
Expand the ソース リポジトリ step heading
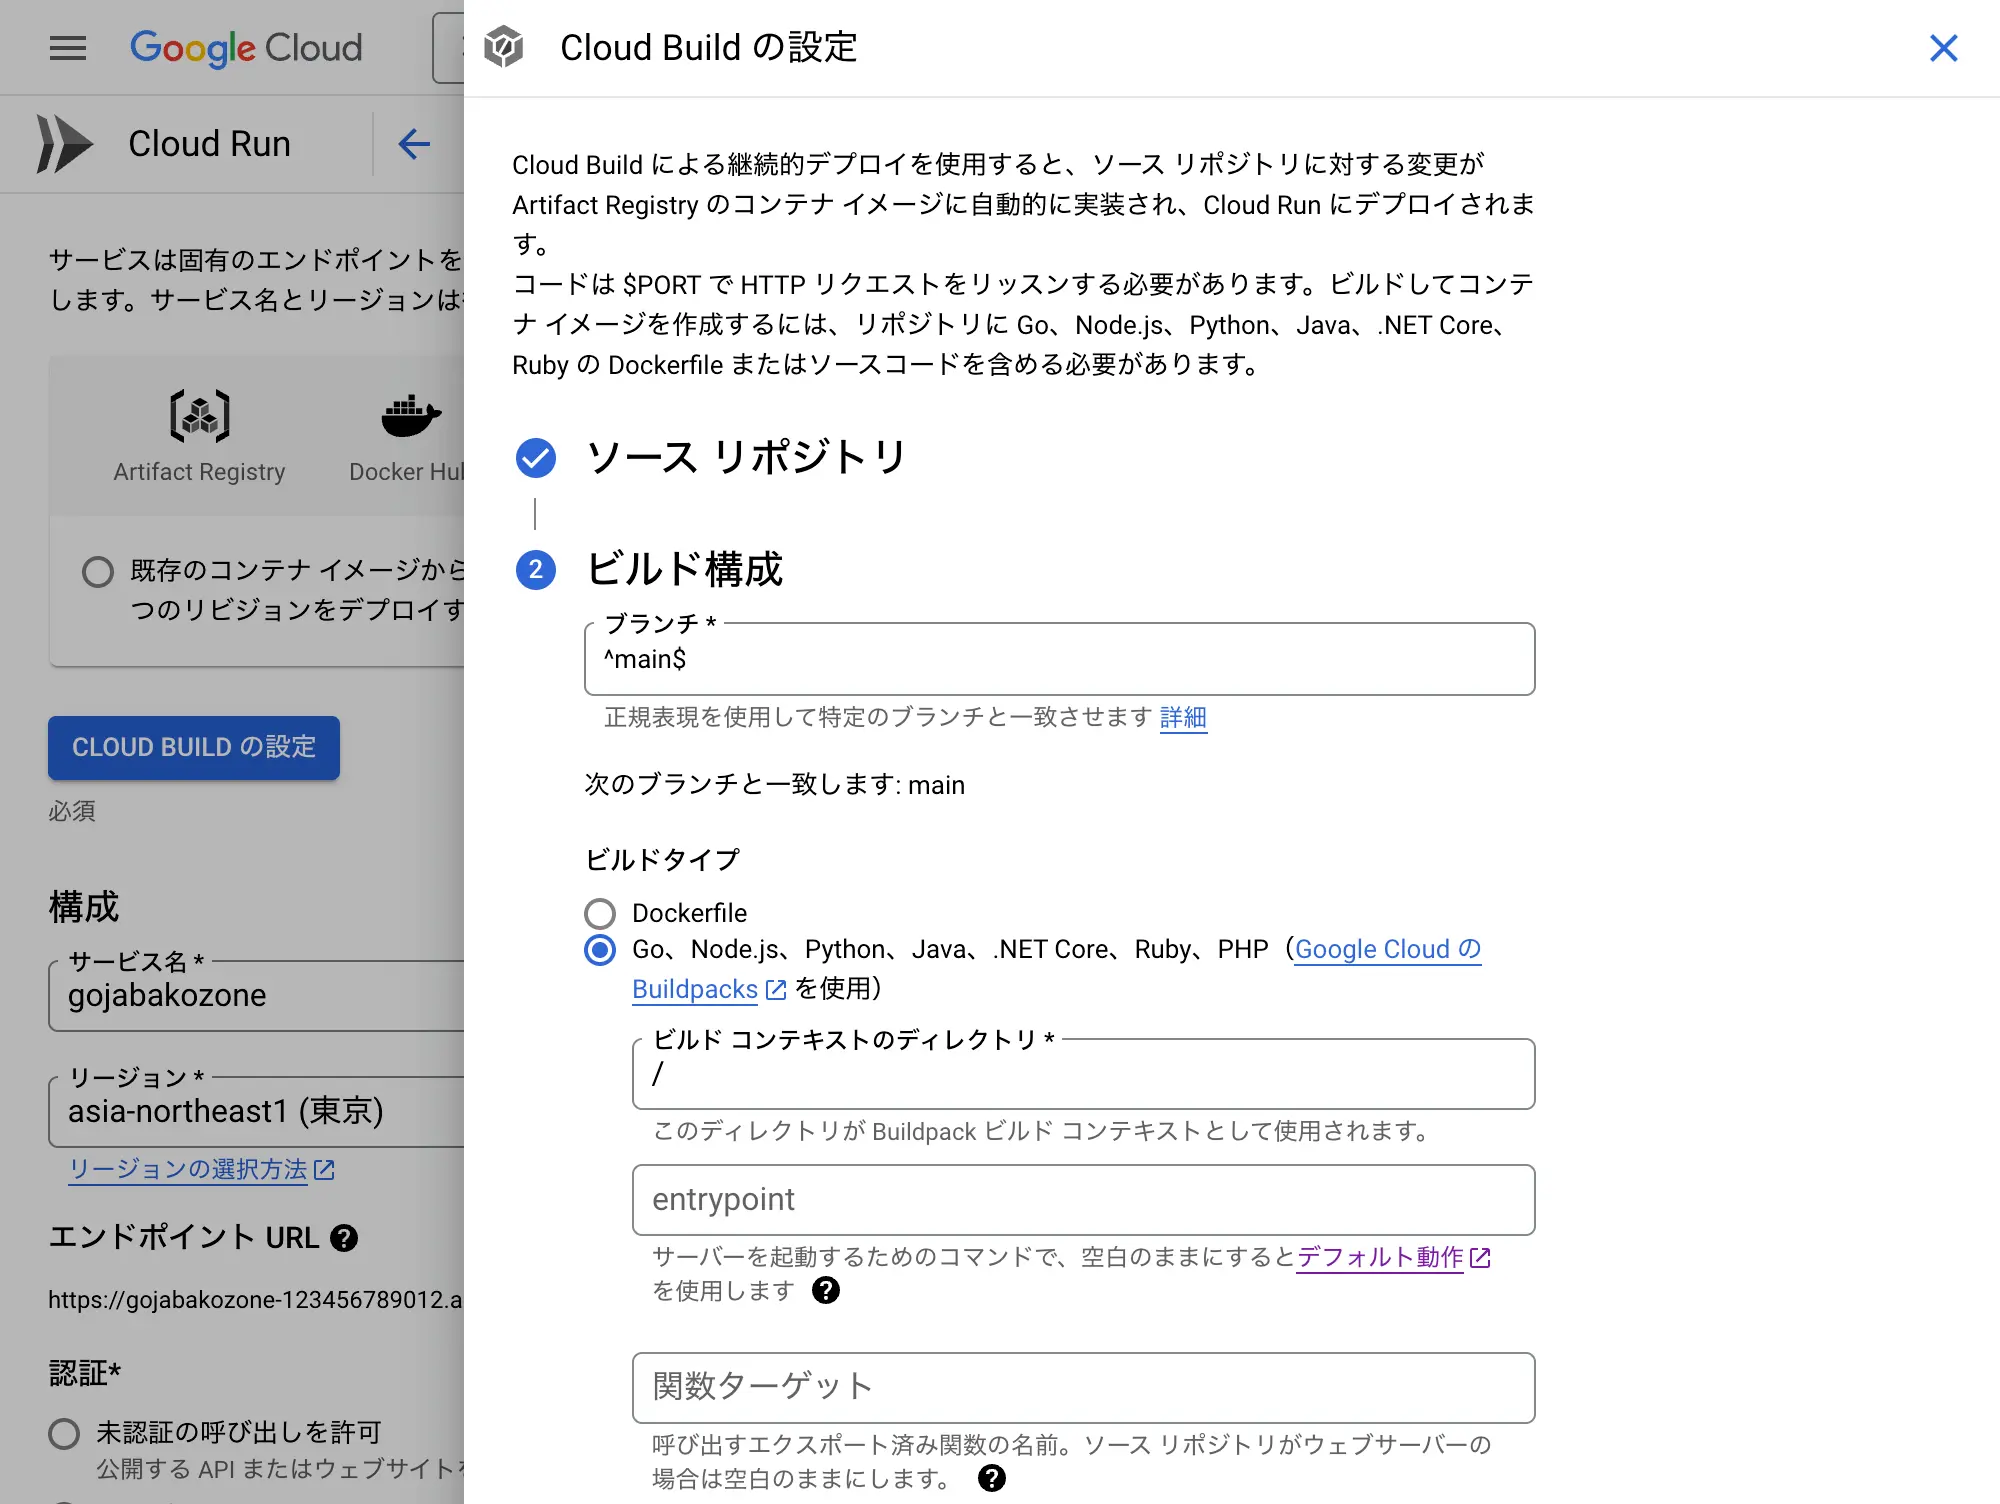[x=746, y=458]
